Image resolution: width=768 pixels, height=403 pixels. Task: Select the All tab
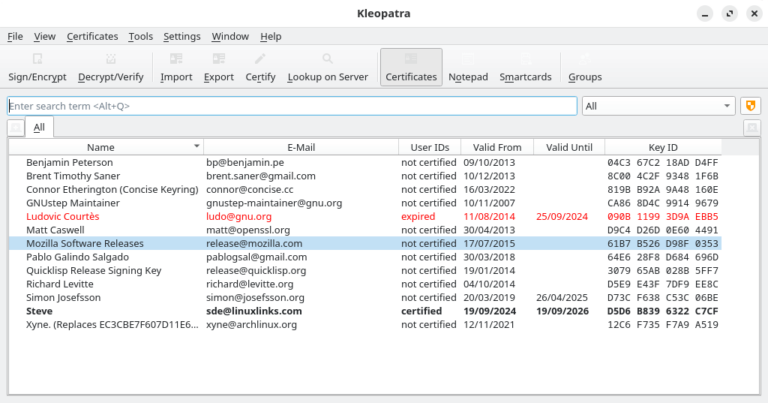(x=39, y=127)
